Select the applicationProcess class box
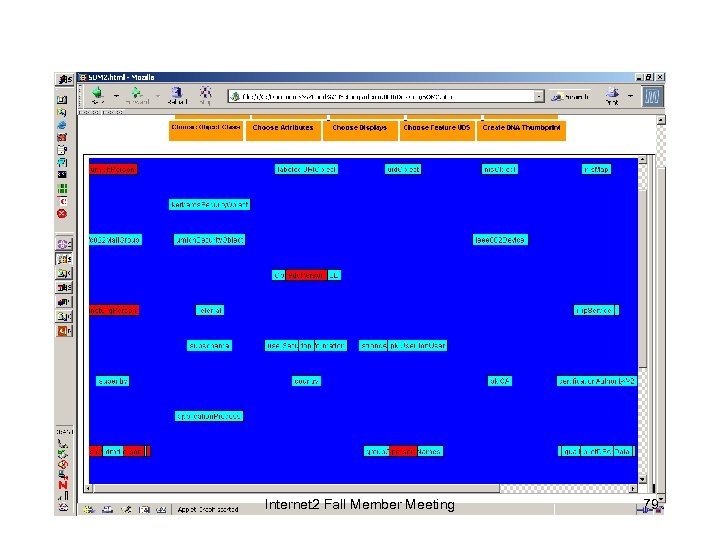 point(209,416)
